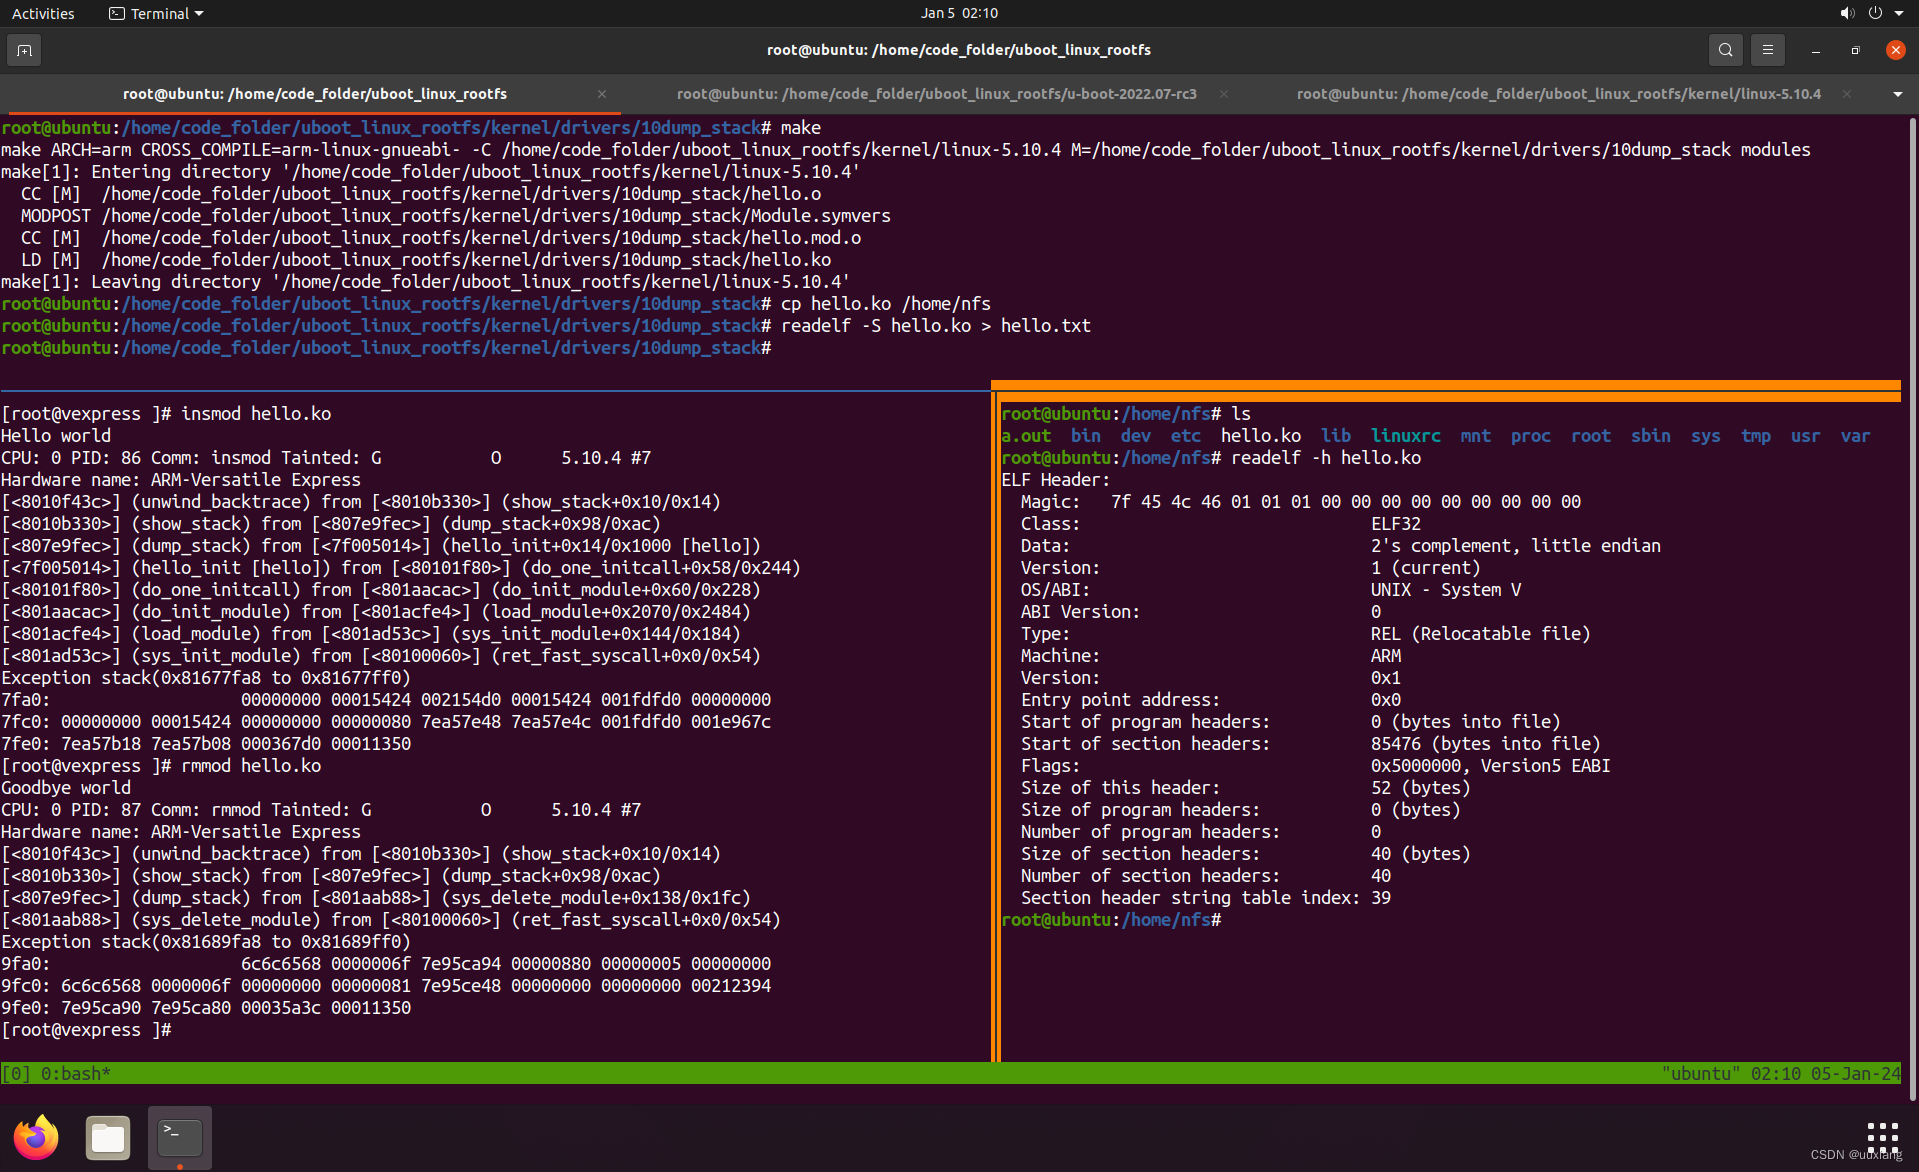Click the 'ELF Header:' line
Viewport: 1919px width, 1172px height.
(1056, 480)
